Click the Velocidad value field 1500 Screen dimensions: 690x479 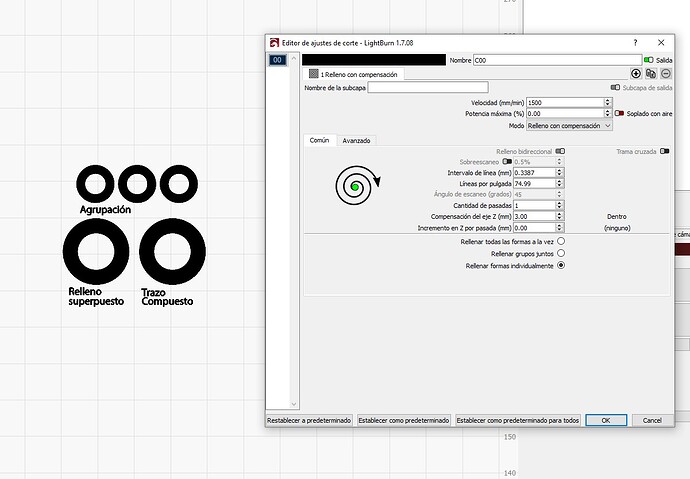(x=565, y=102)
